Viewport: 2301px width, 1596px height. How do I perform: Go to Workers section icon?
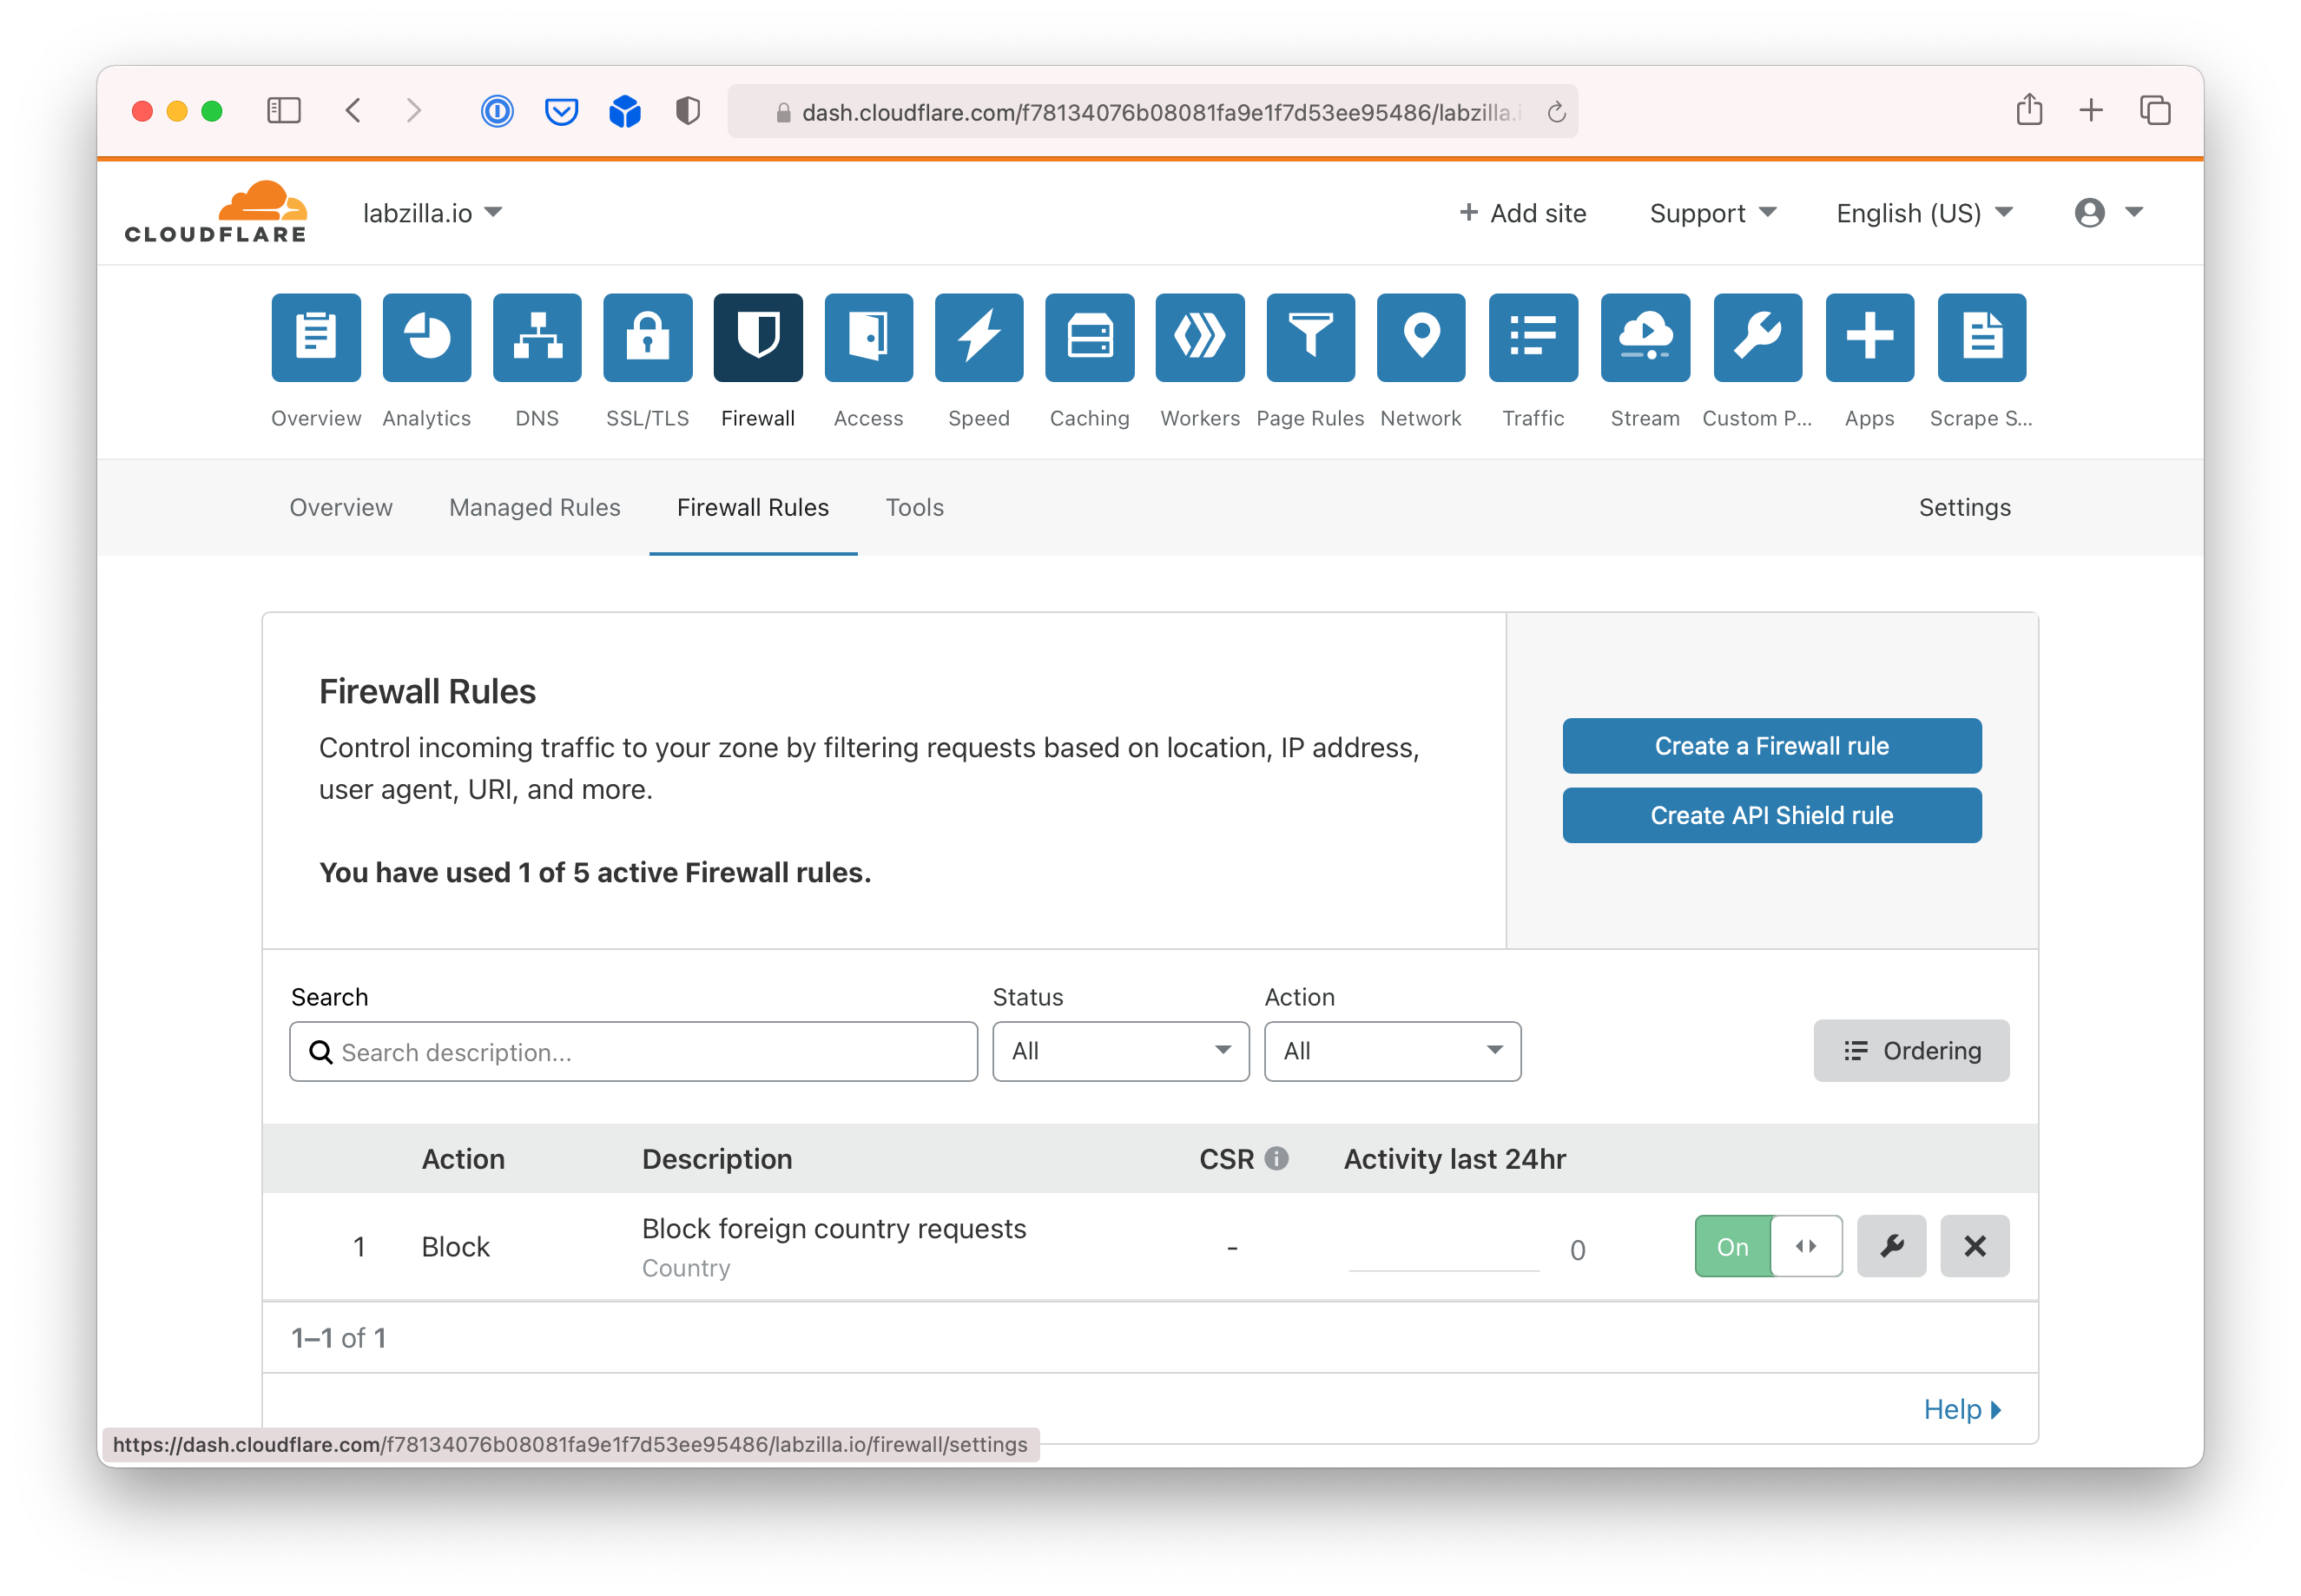coord(1199,338)
